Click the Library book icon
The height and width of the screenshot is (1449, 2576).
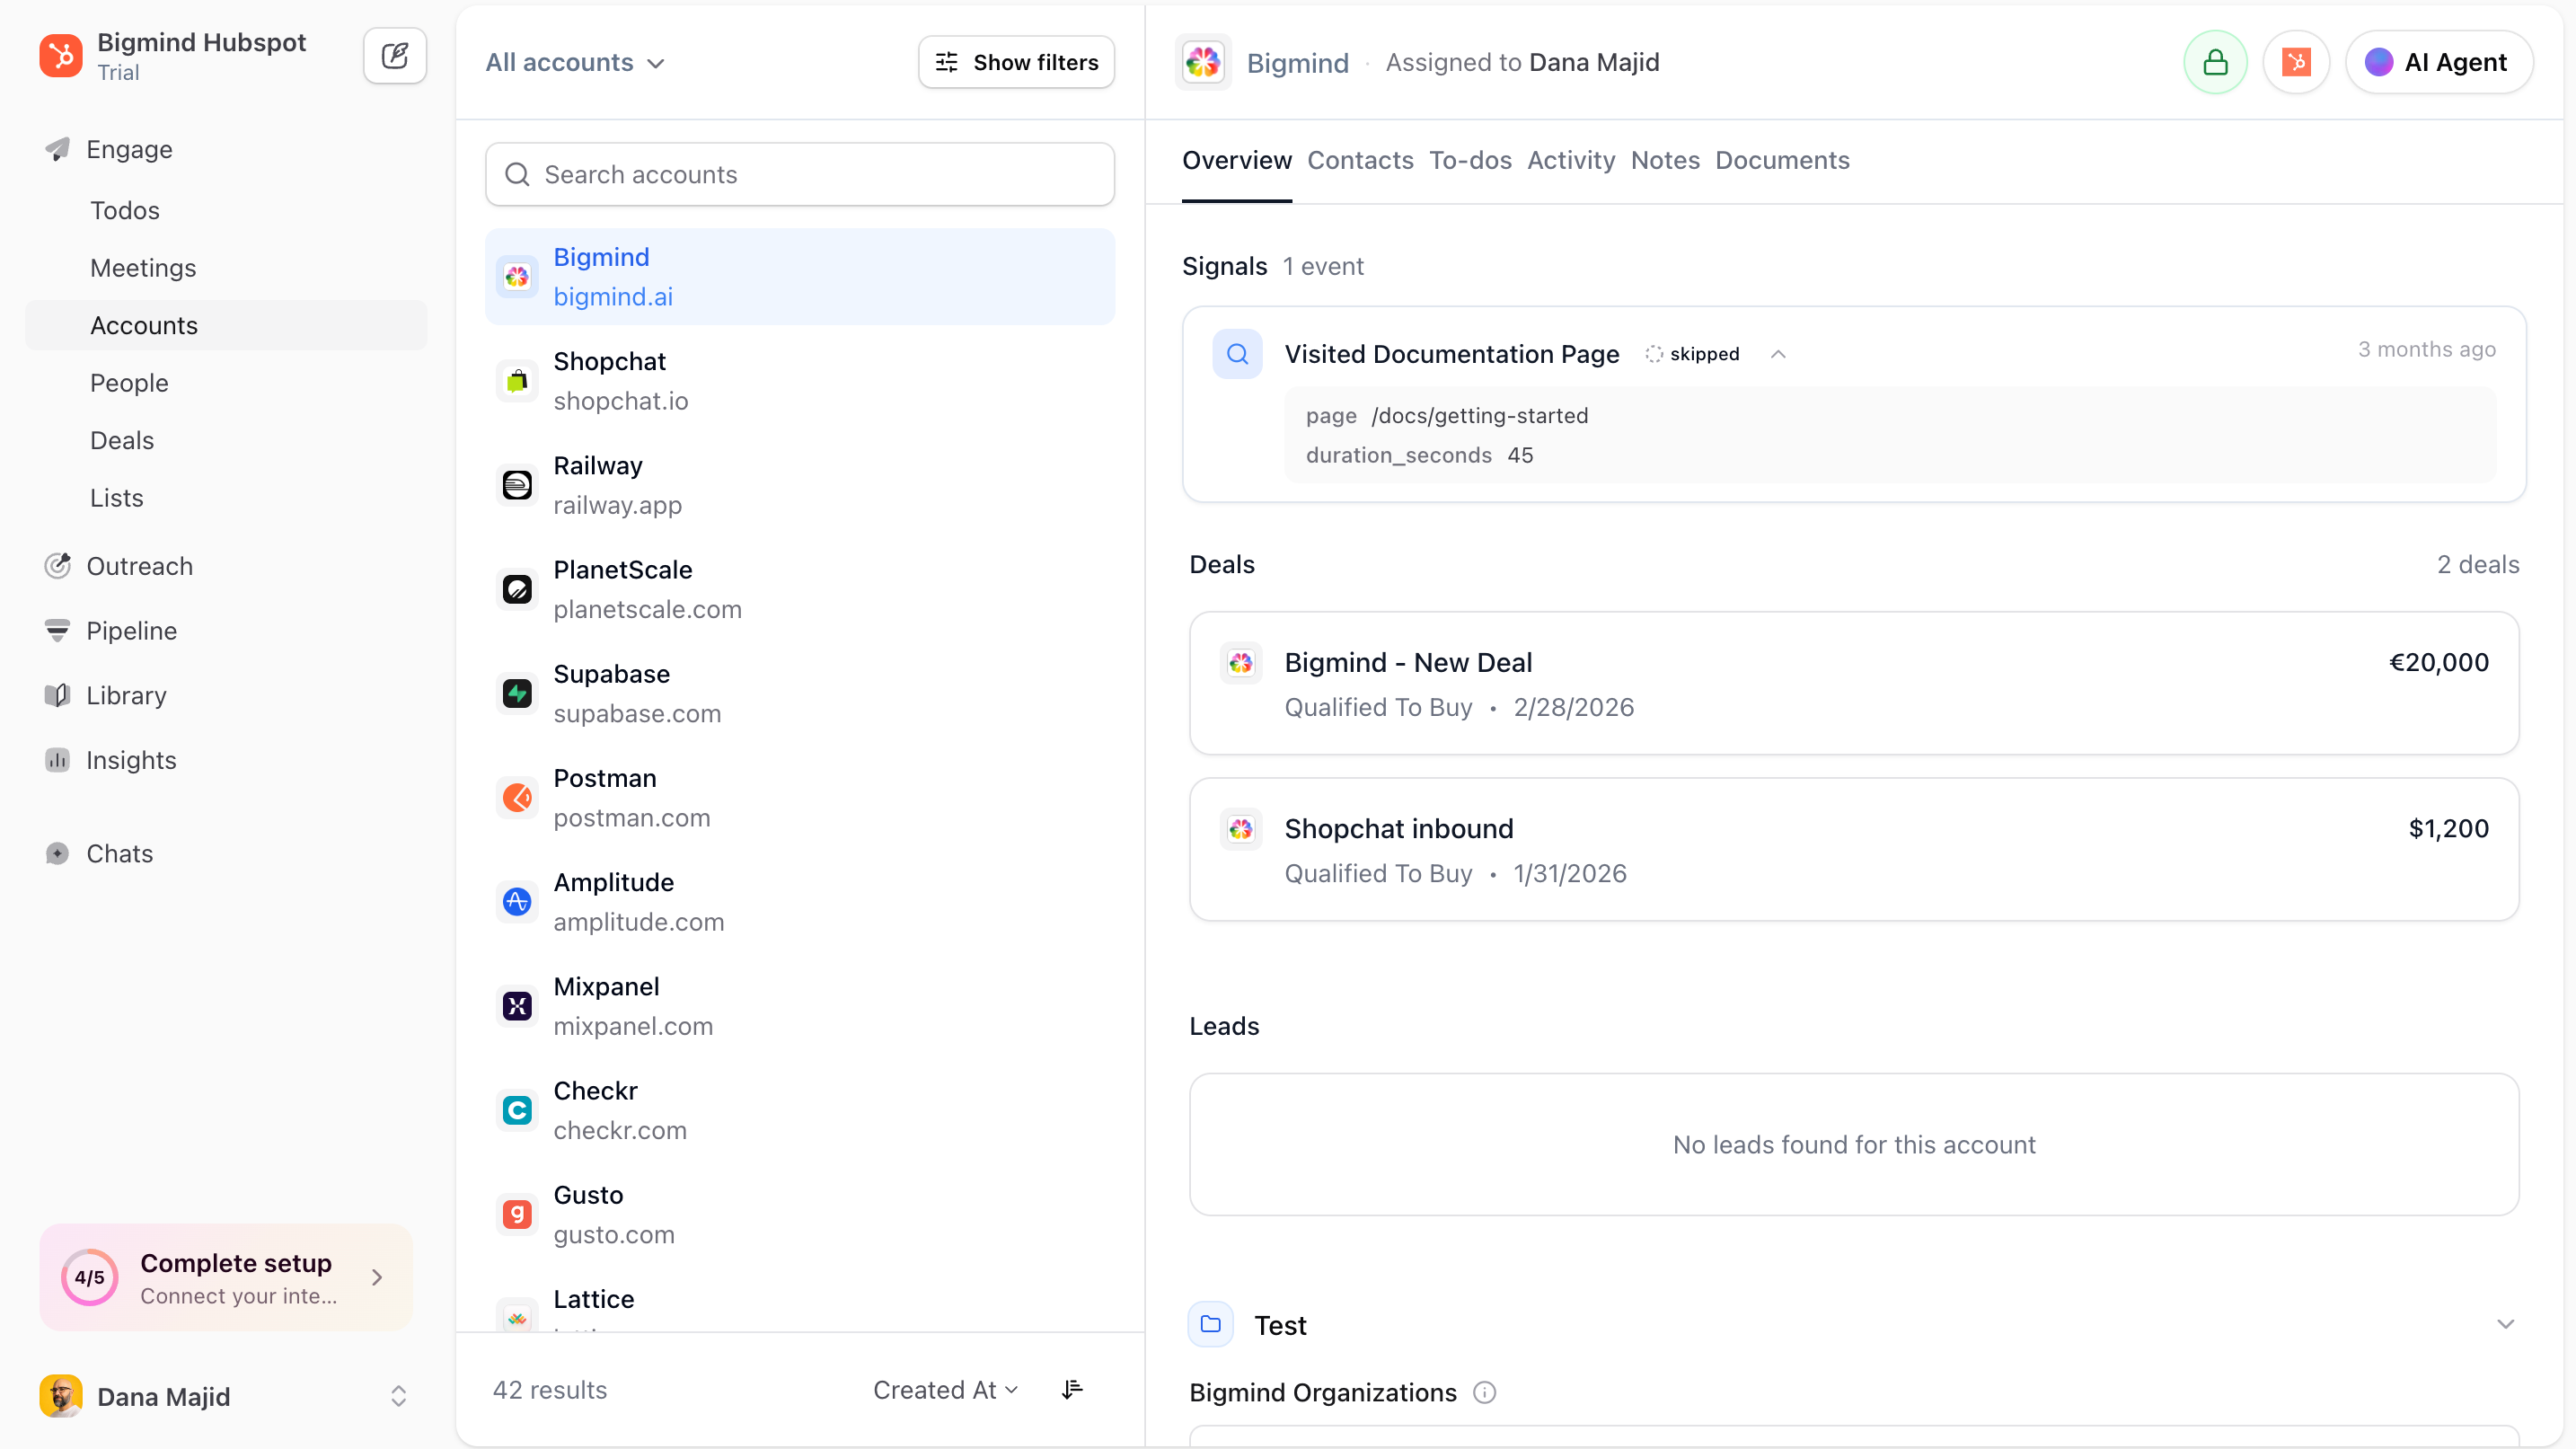58,695
